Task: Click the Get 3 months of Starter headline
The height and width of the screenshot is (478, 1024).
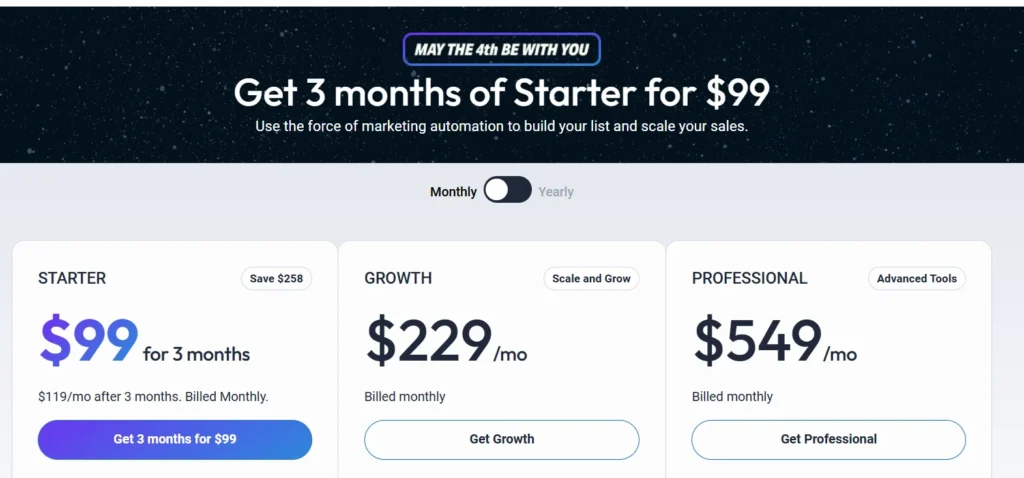Action: (502, 92)
